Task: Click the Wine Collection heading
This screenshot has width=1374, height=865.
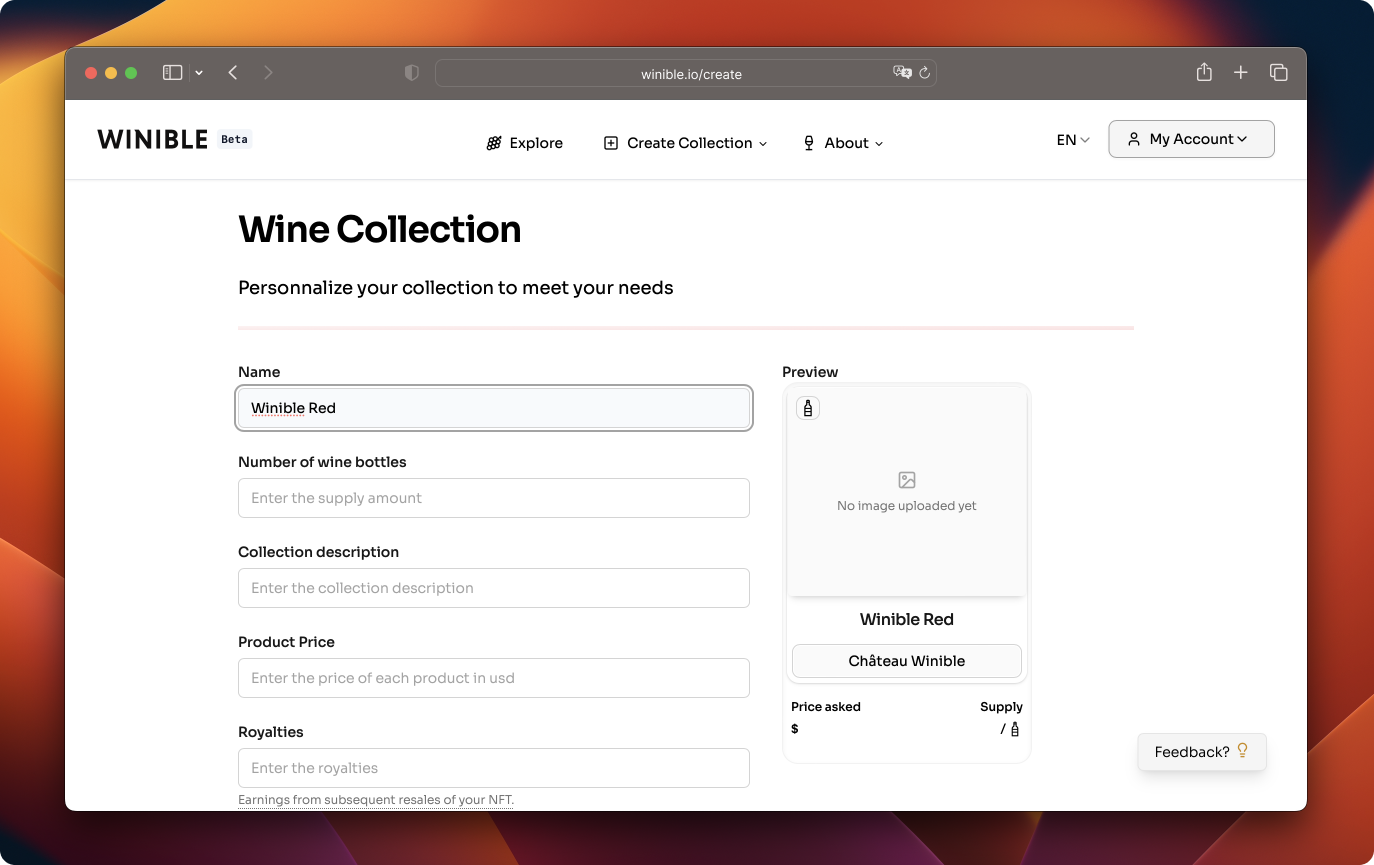Action: click(x=380, y=230)
